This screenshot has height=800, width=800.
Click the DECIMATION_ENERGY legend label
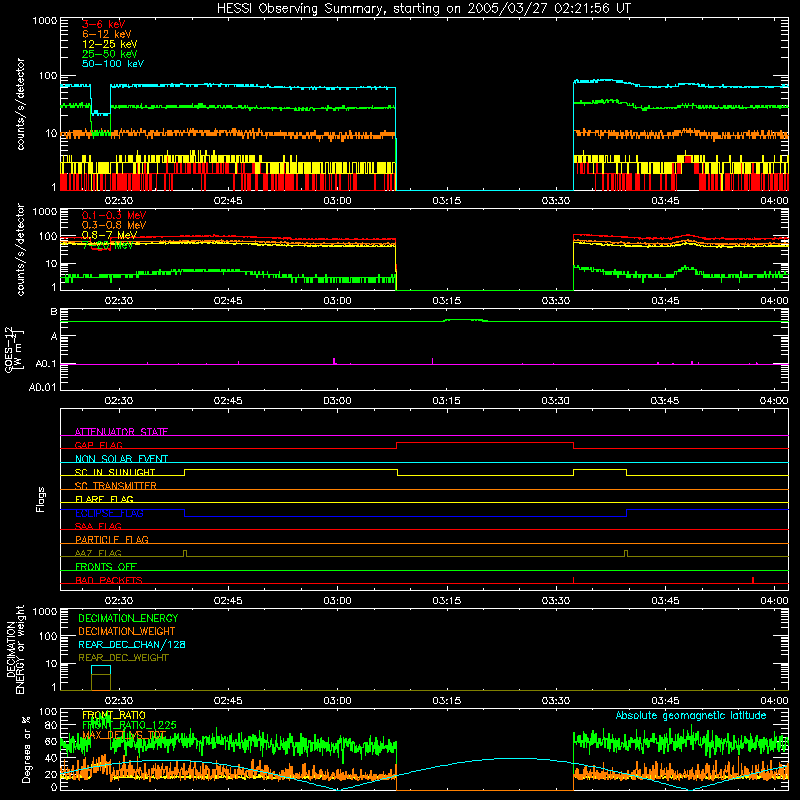[x=128, y=618]
